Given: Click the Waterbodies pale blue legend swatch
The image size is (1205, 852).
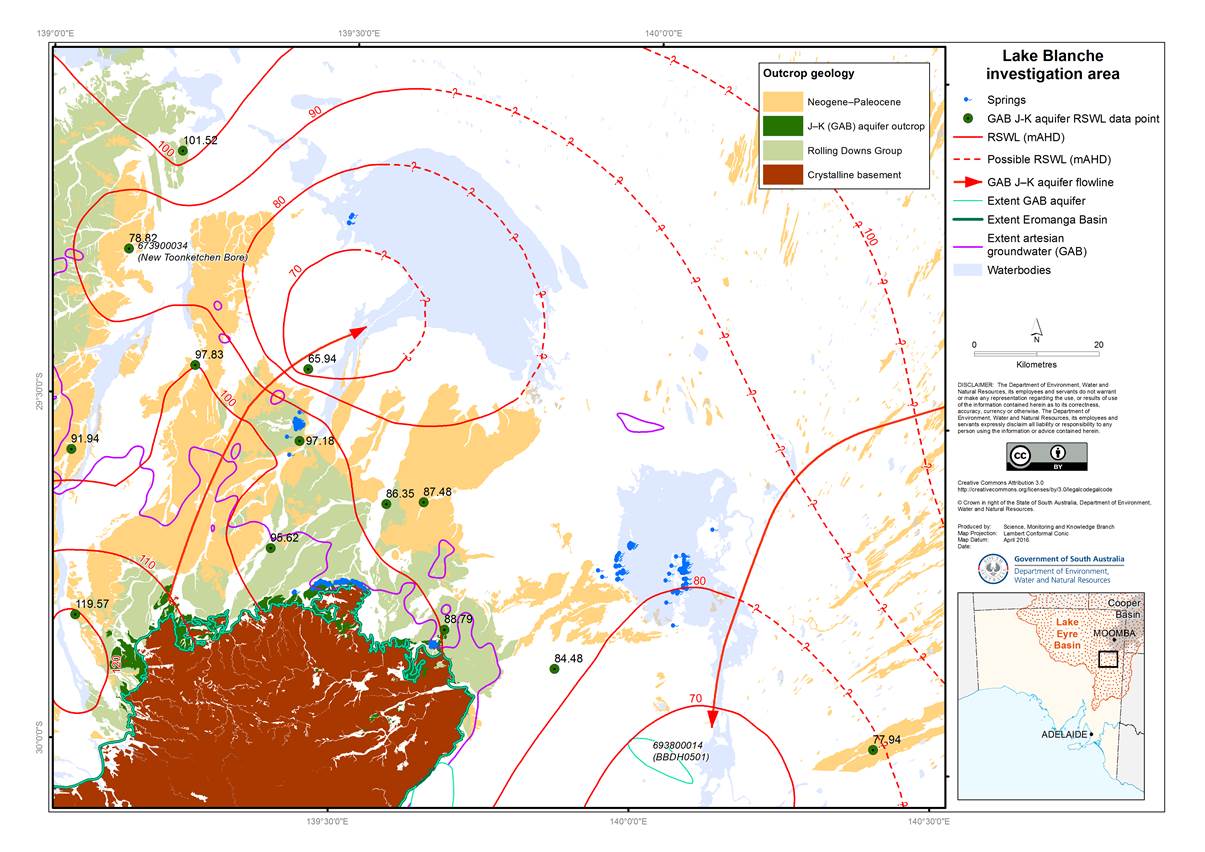Looking at the screenshot, I should click(x=966, y=270).
